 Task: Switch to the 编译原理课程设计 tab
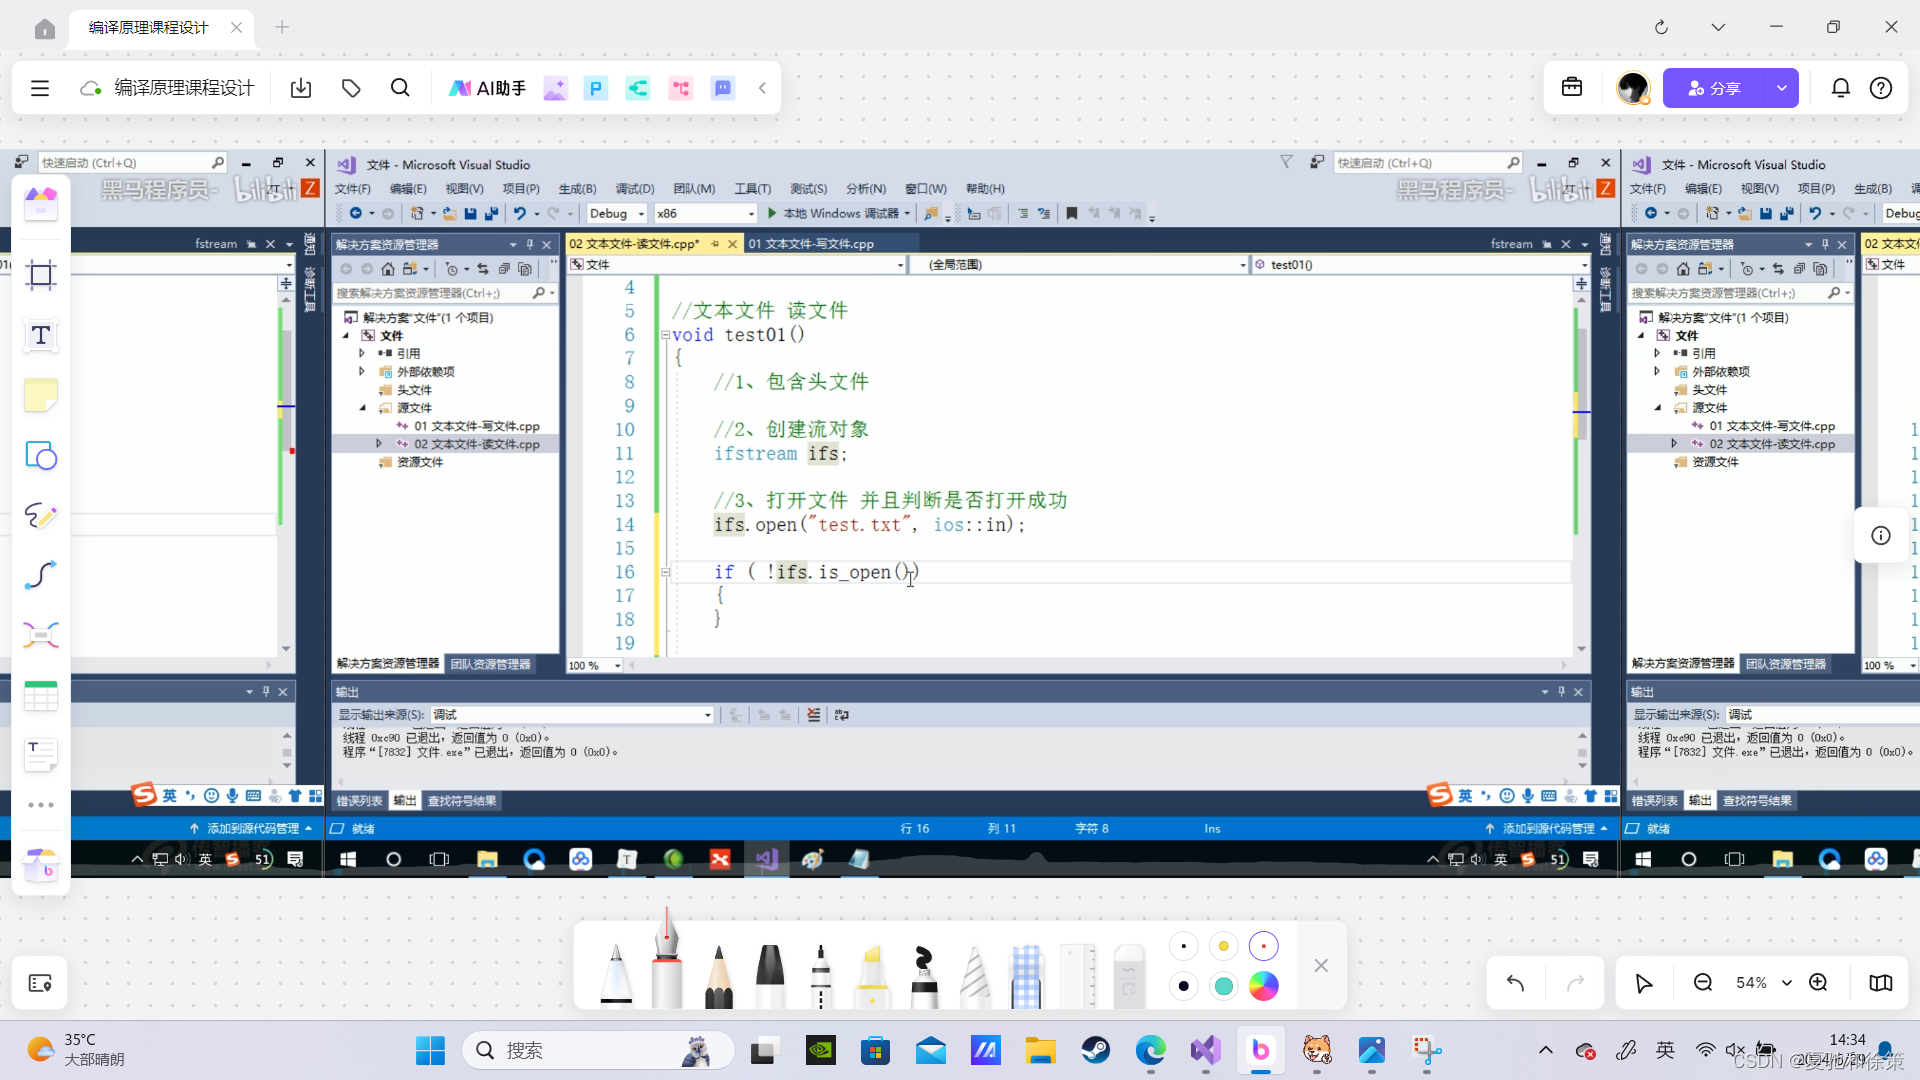click(149, 27)
